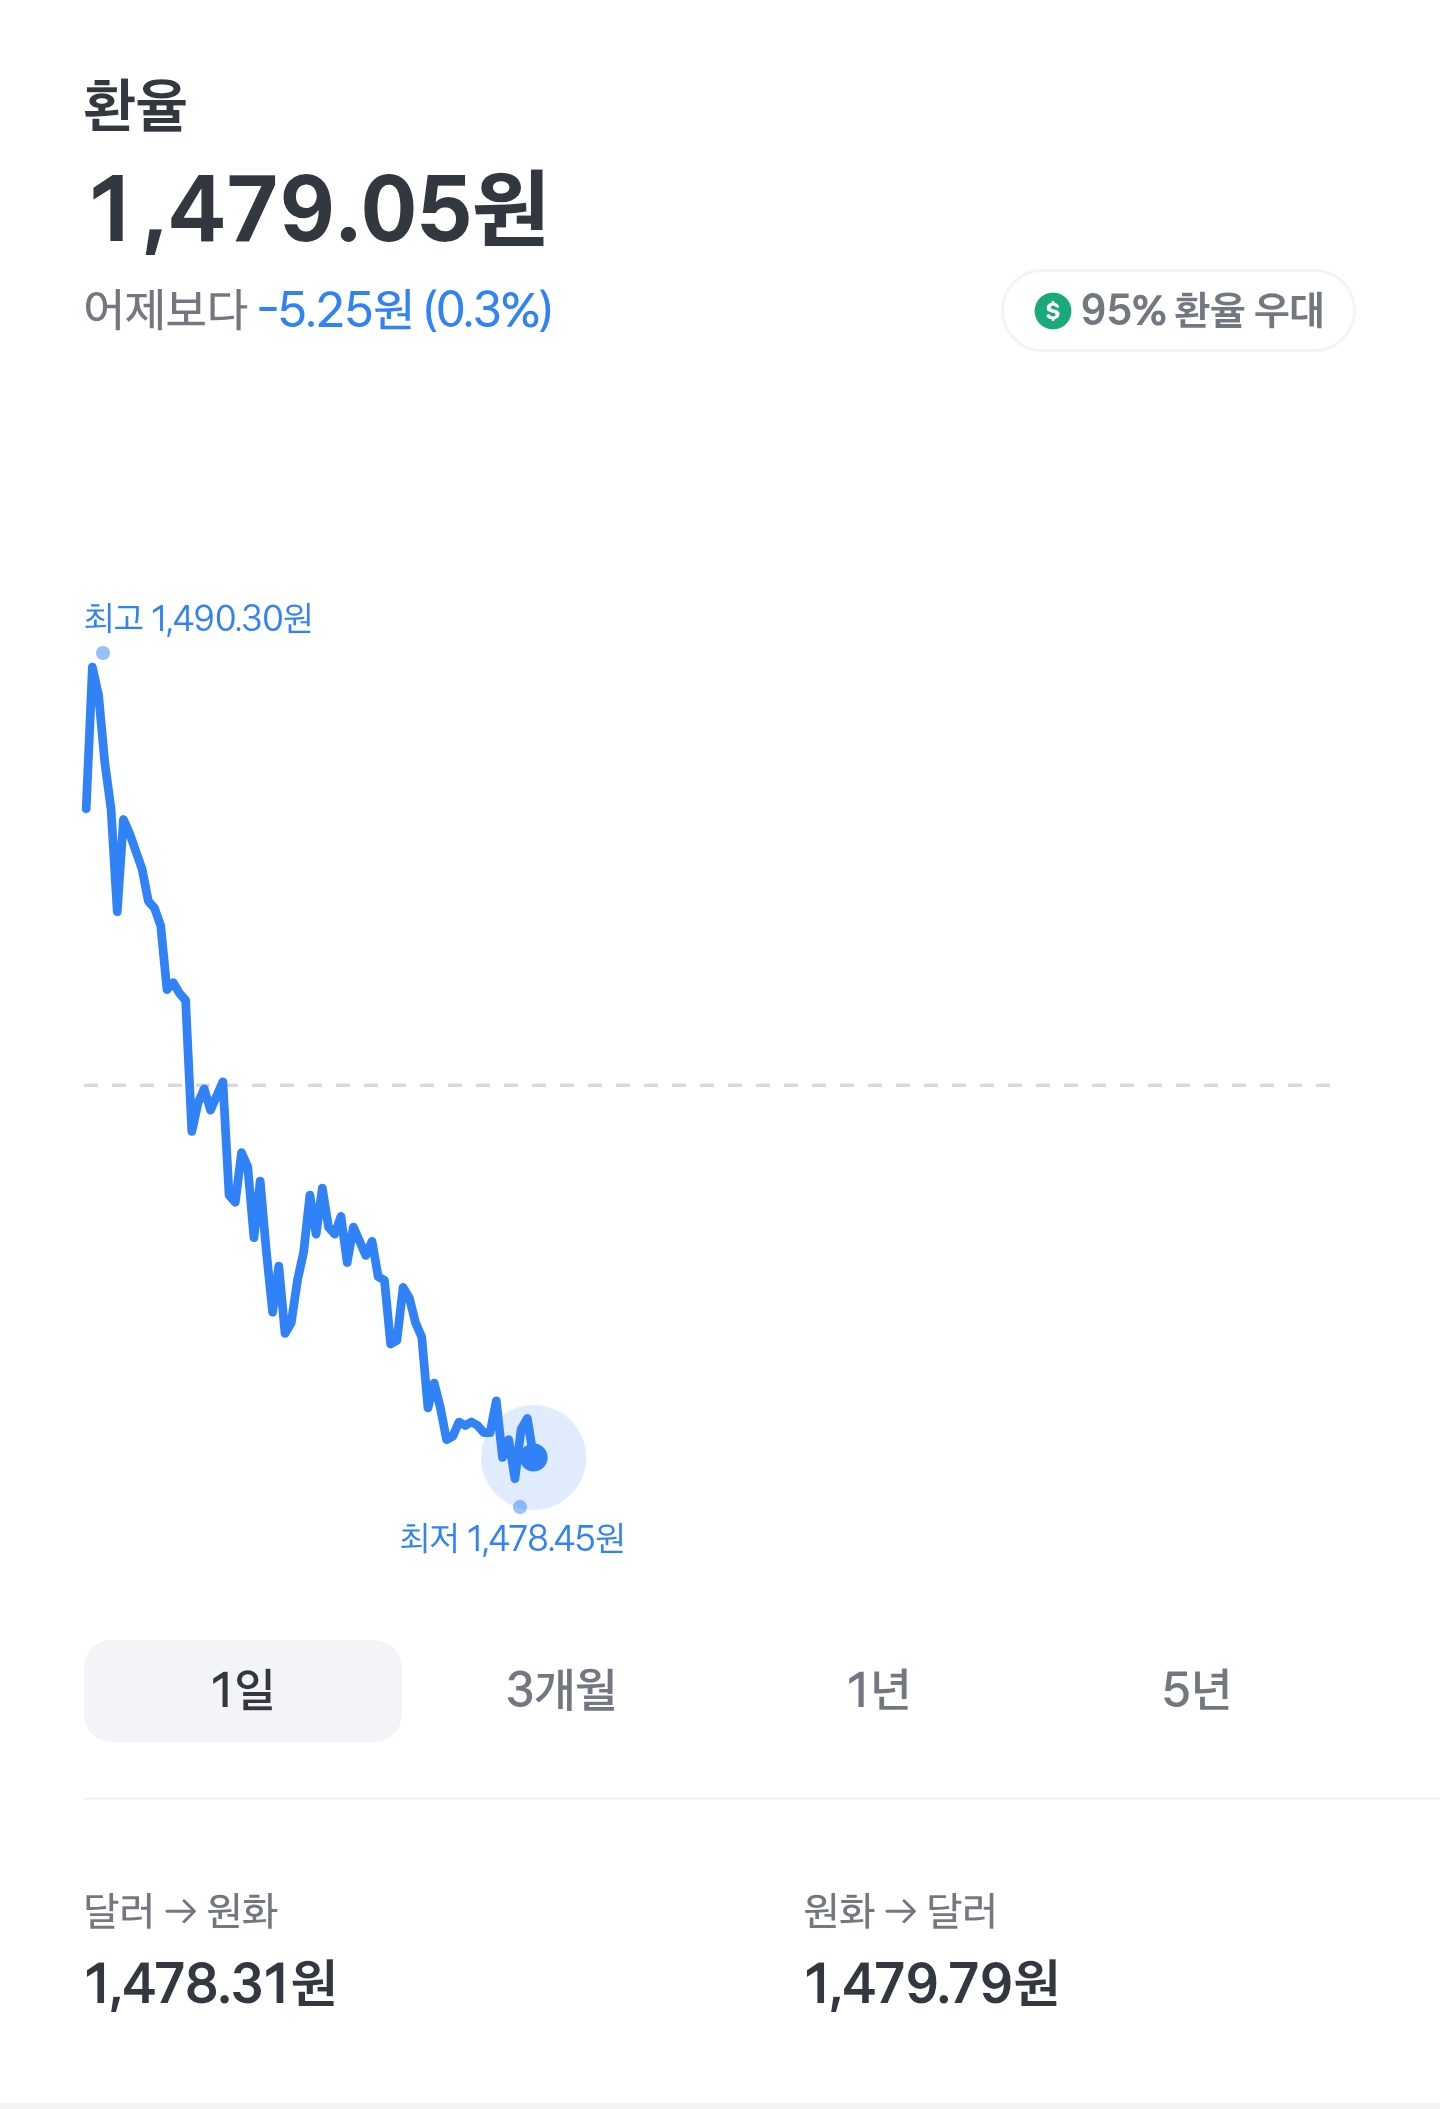The width and height of the screenshot is (1440, 2109).
Task: Tap the 어제보다 -5.25원 (0.3%) change text
Action: (318, 310)
